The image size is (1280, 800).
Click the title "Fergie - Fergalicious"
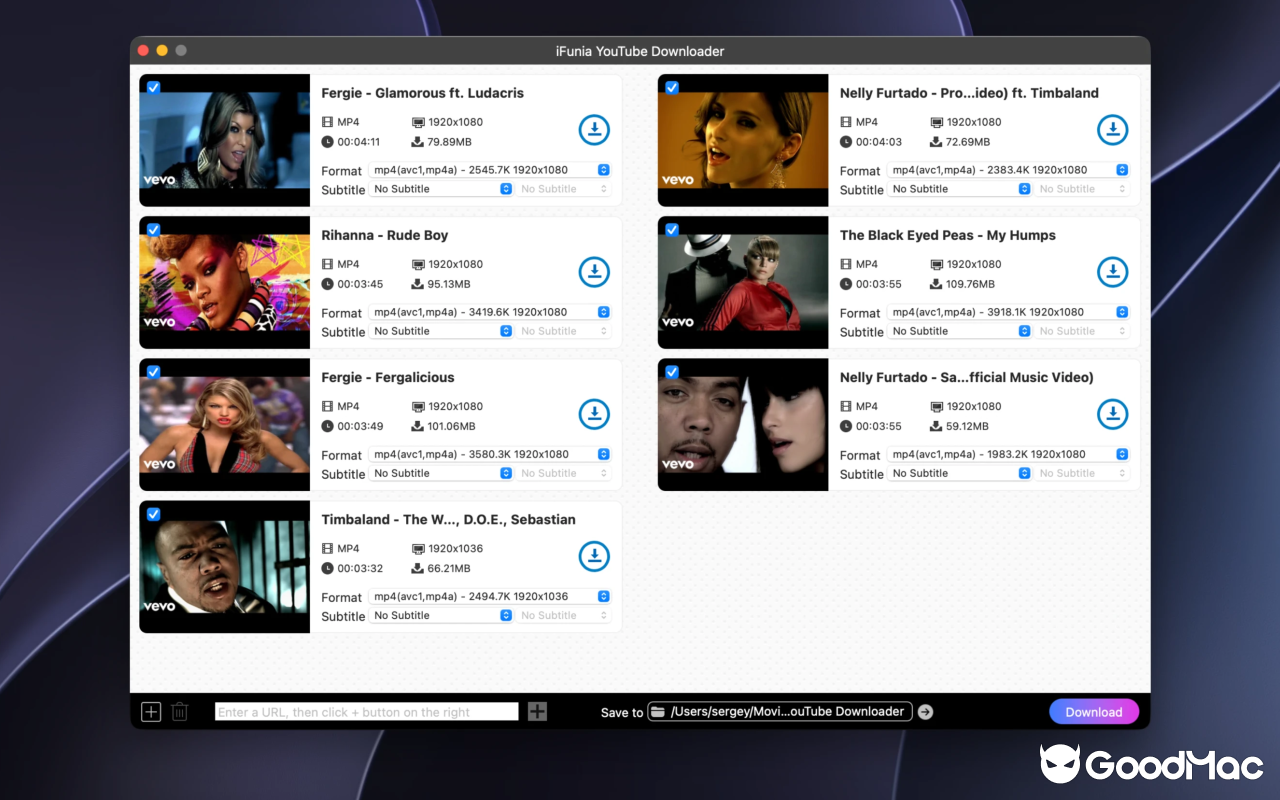click(x=388, y=377)
